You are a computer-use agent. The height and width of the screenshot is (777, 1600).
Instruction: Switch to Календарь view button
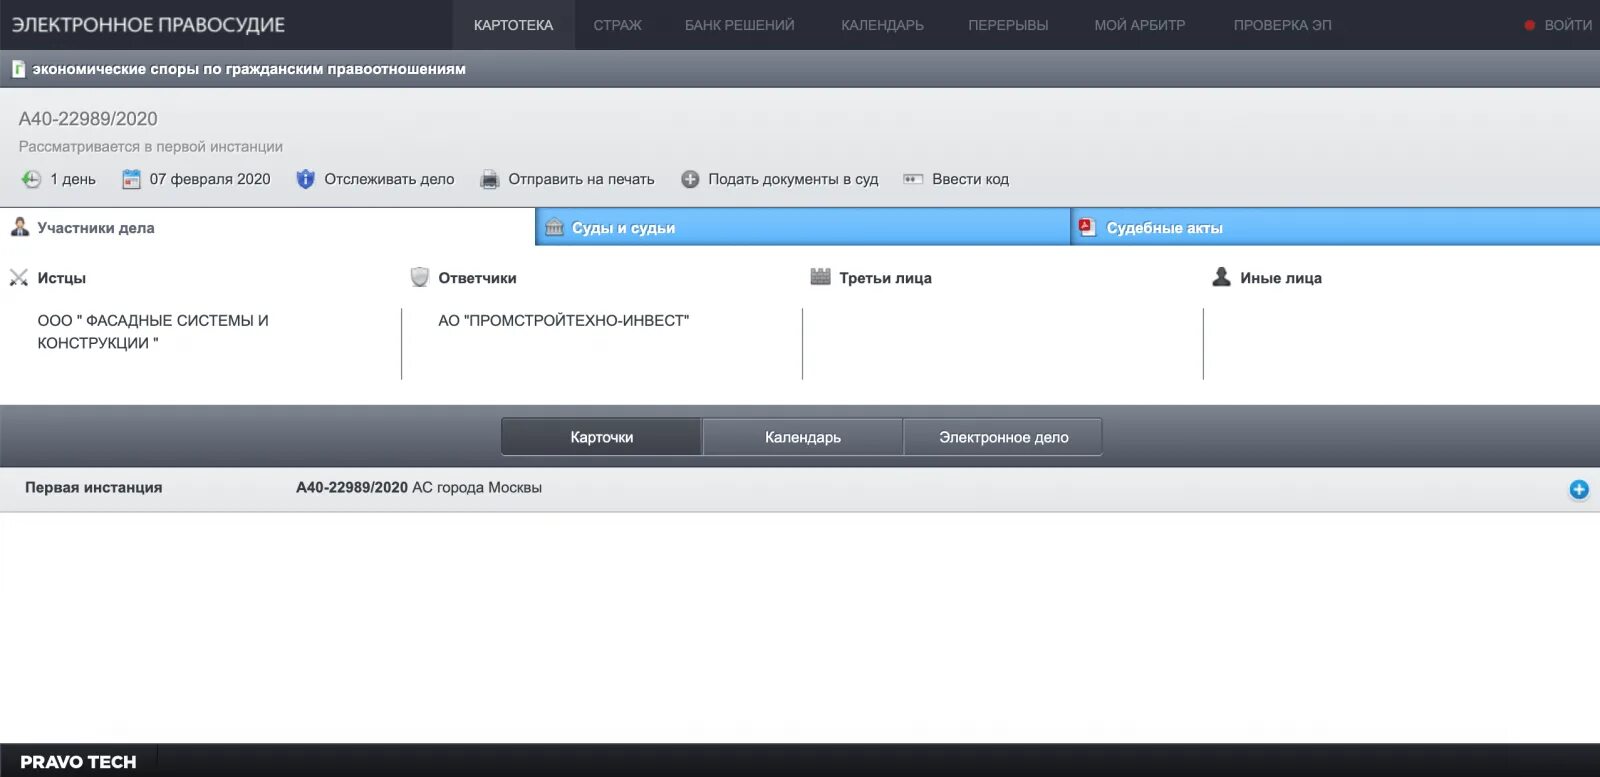click(802, 437)
